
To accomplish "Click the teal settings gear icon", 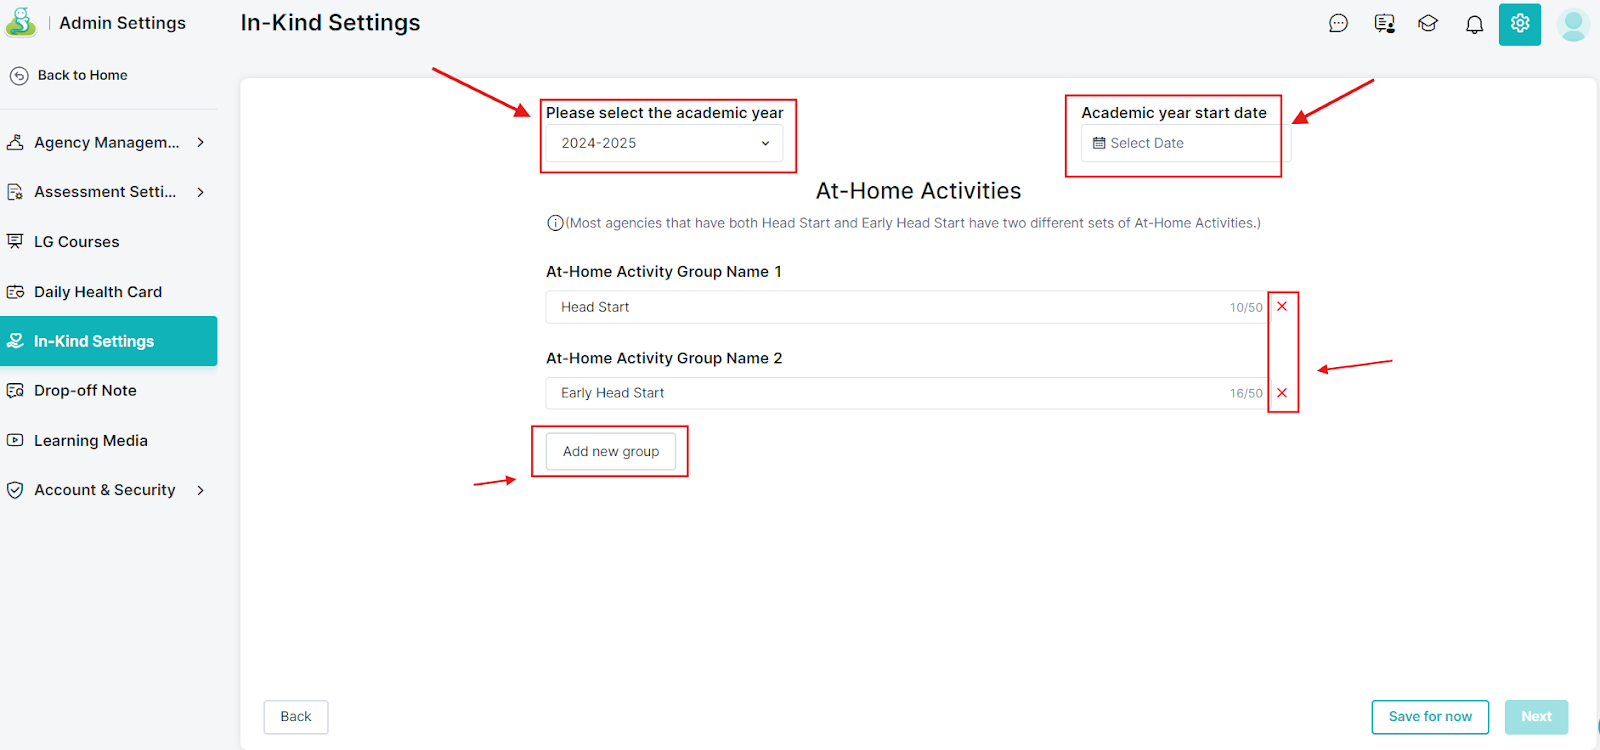I will click(x=1519, y=24).
